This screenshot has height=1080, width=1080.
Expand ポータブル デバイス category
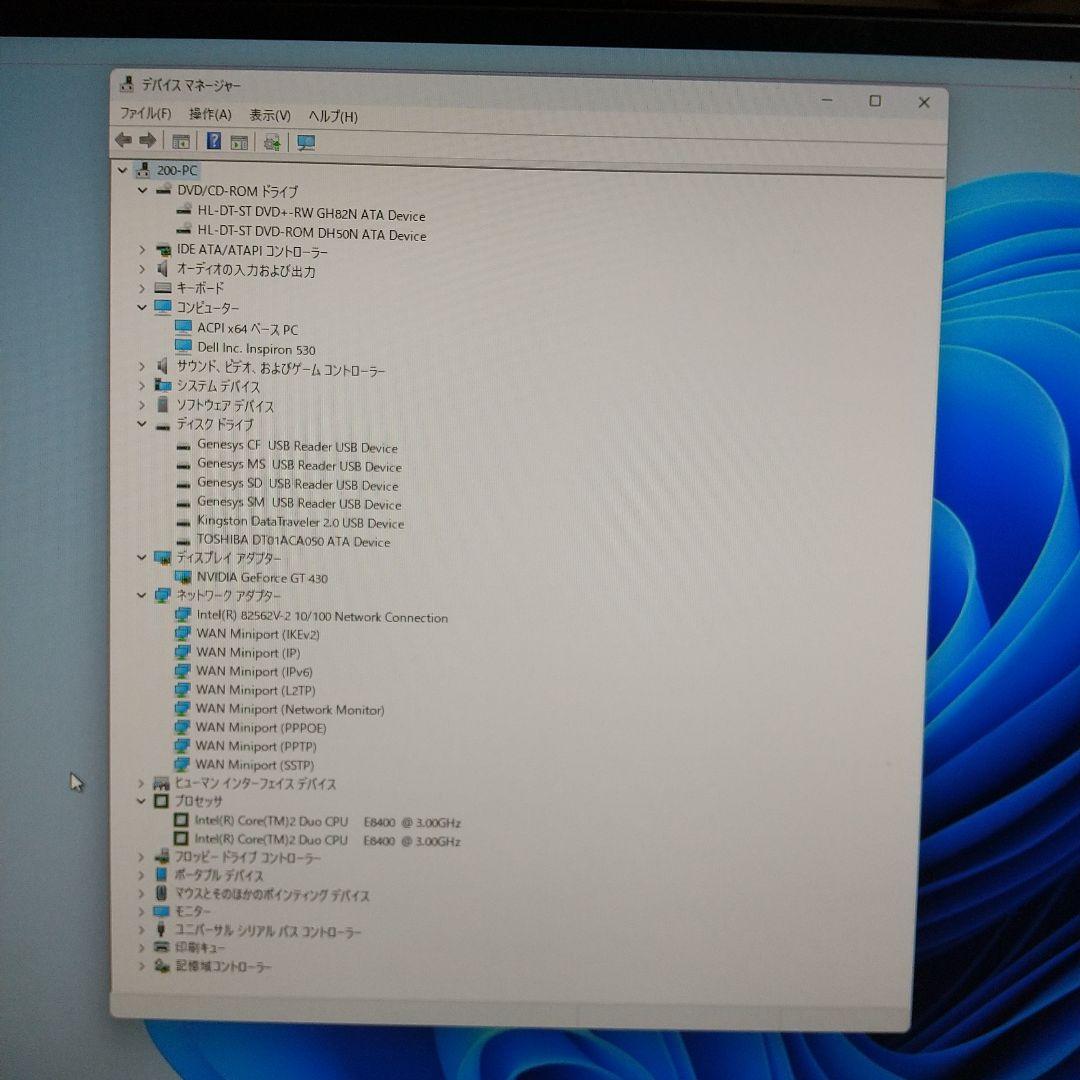tap(141, 875)
